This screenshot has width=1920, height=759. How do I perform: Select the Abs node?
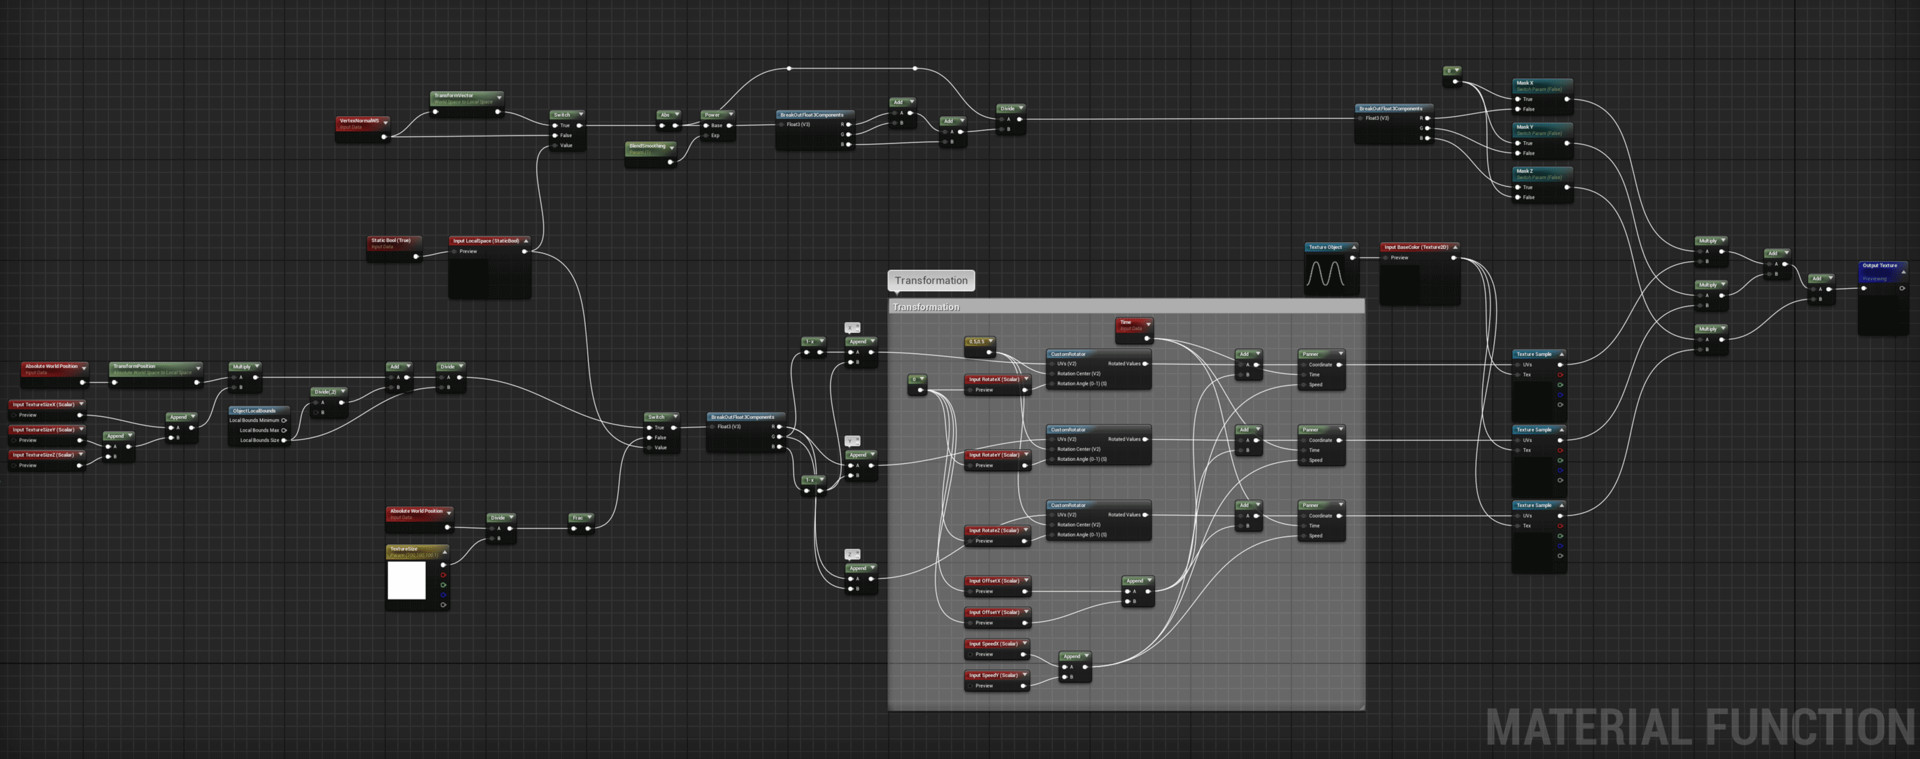[x=666, y=115]
